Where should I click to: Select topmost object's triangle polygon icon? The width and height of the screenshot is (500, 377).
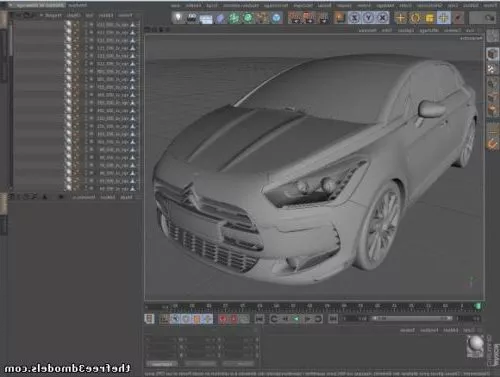point(133,25)
